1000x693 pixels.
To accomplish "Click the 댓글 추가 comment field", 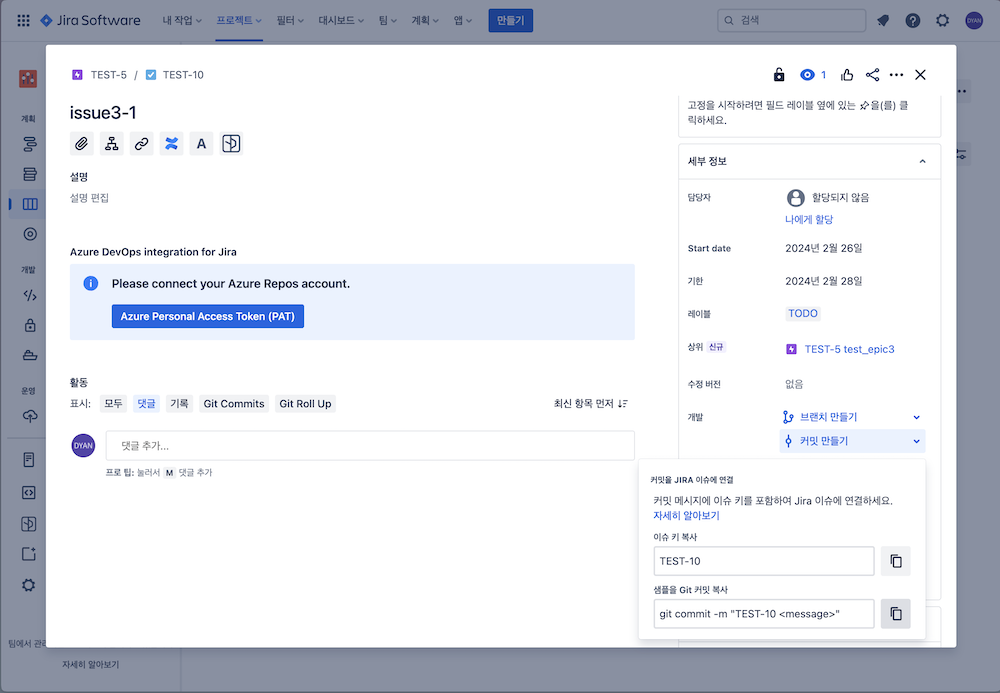I will 370,446.
